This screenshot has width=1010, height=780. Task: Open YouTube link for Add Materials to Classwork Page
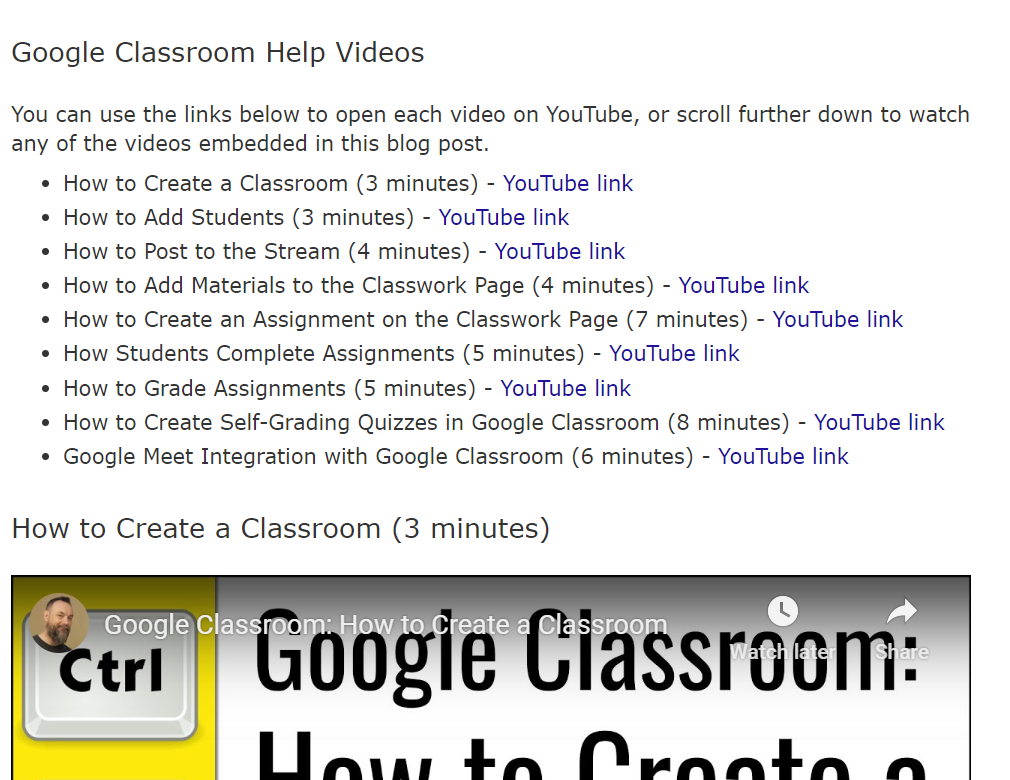tap(743, 285)
